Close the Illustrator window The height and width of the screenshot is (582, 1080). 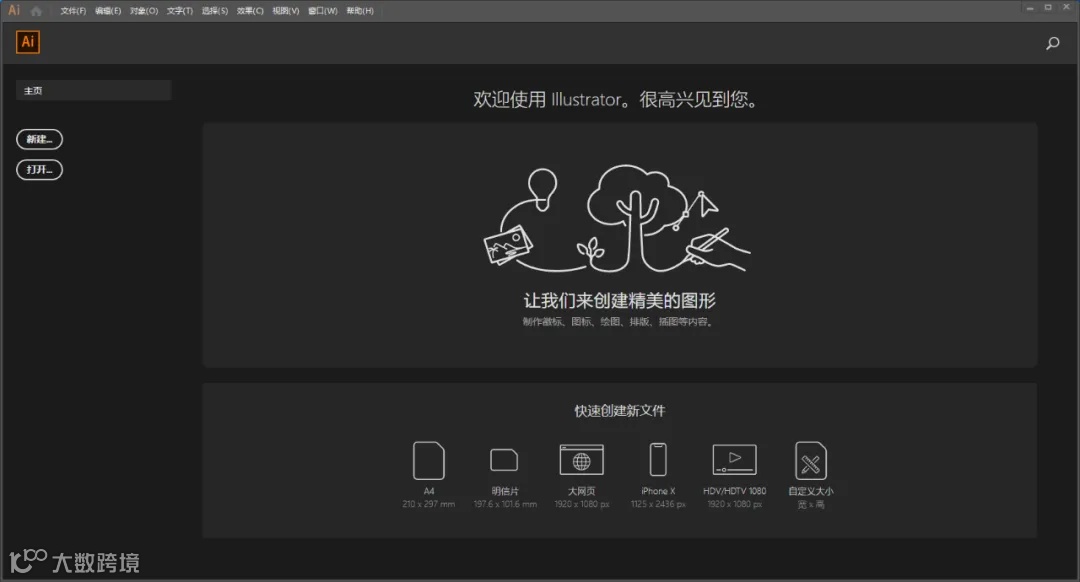point(1066,8)
